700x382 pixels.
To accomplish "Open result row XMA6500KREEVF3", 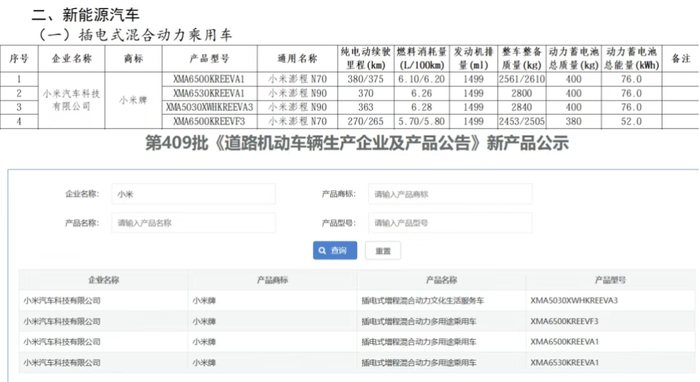I will [357, 321].
